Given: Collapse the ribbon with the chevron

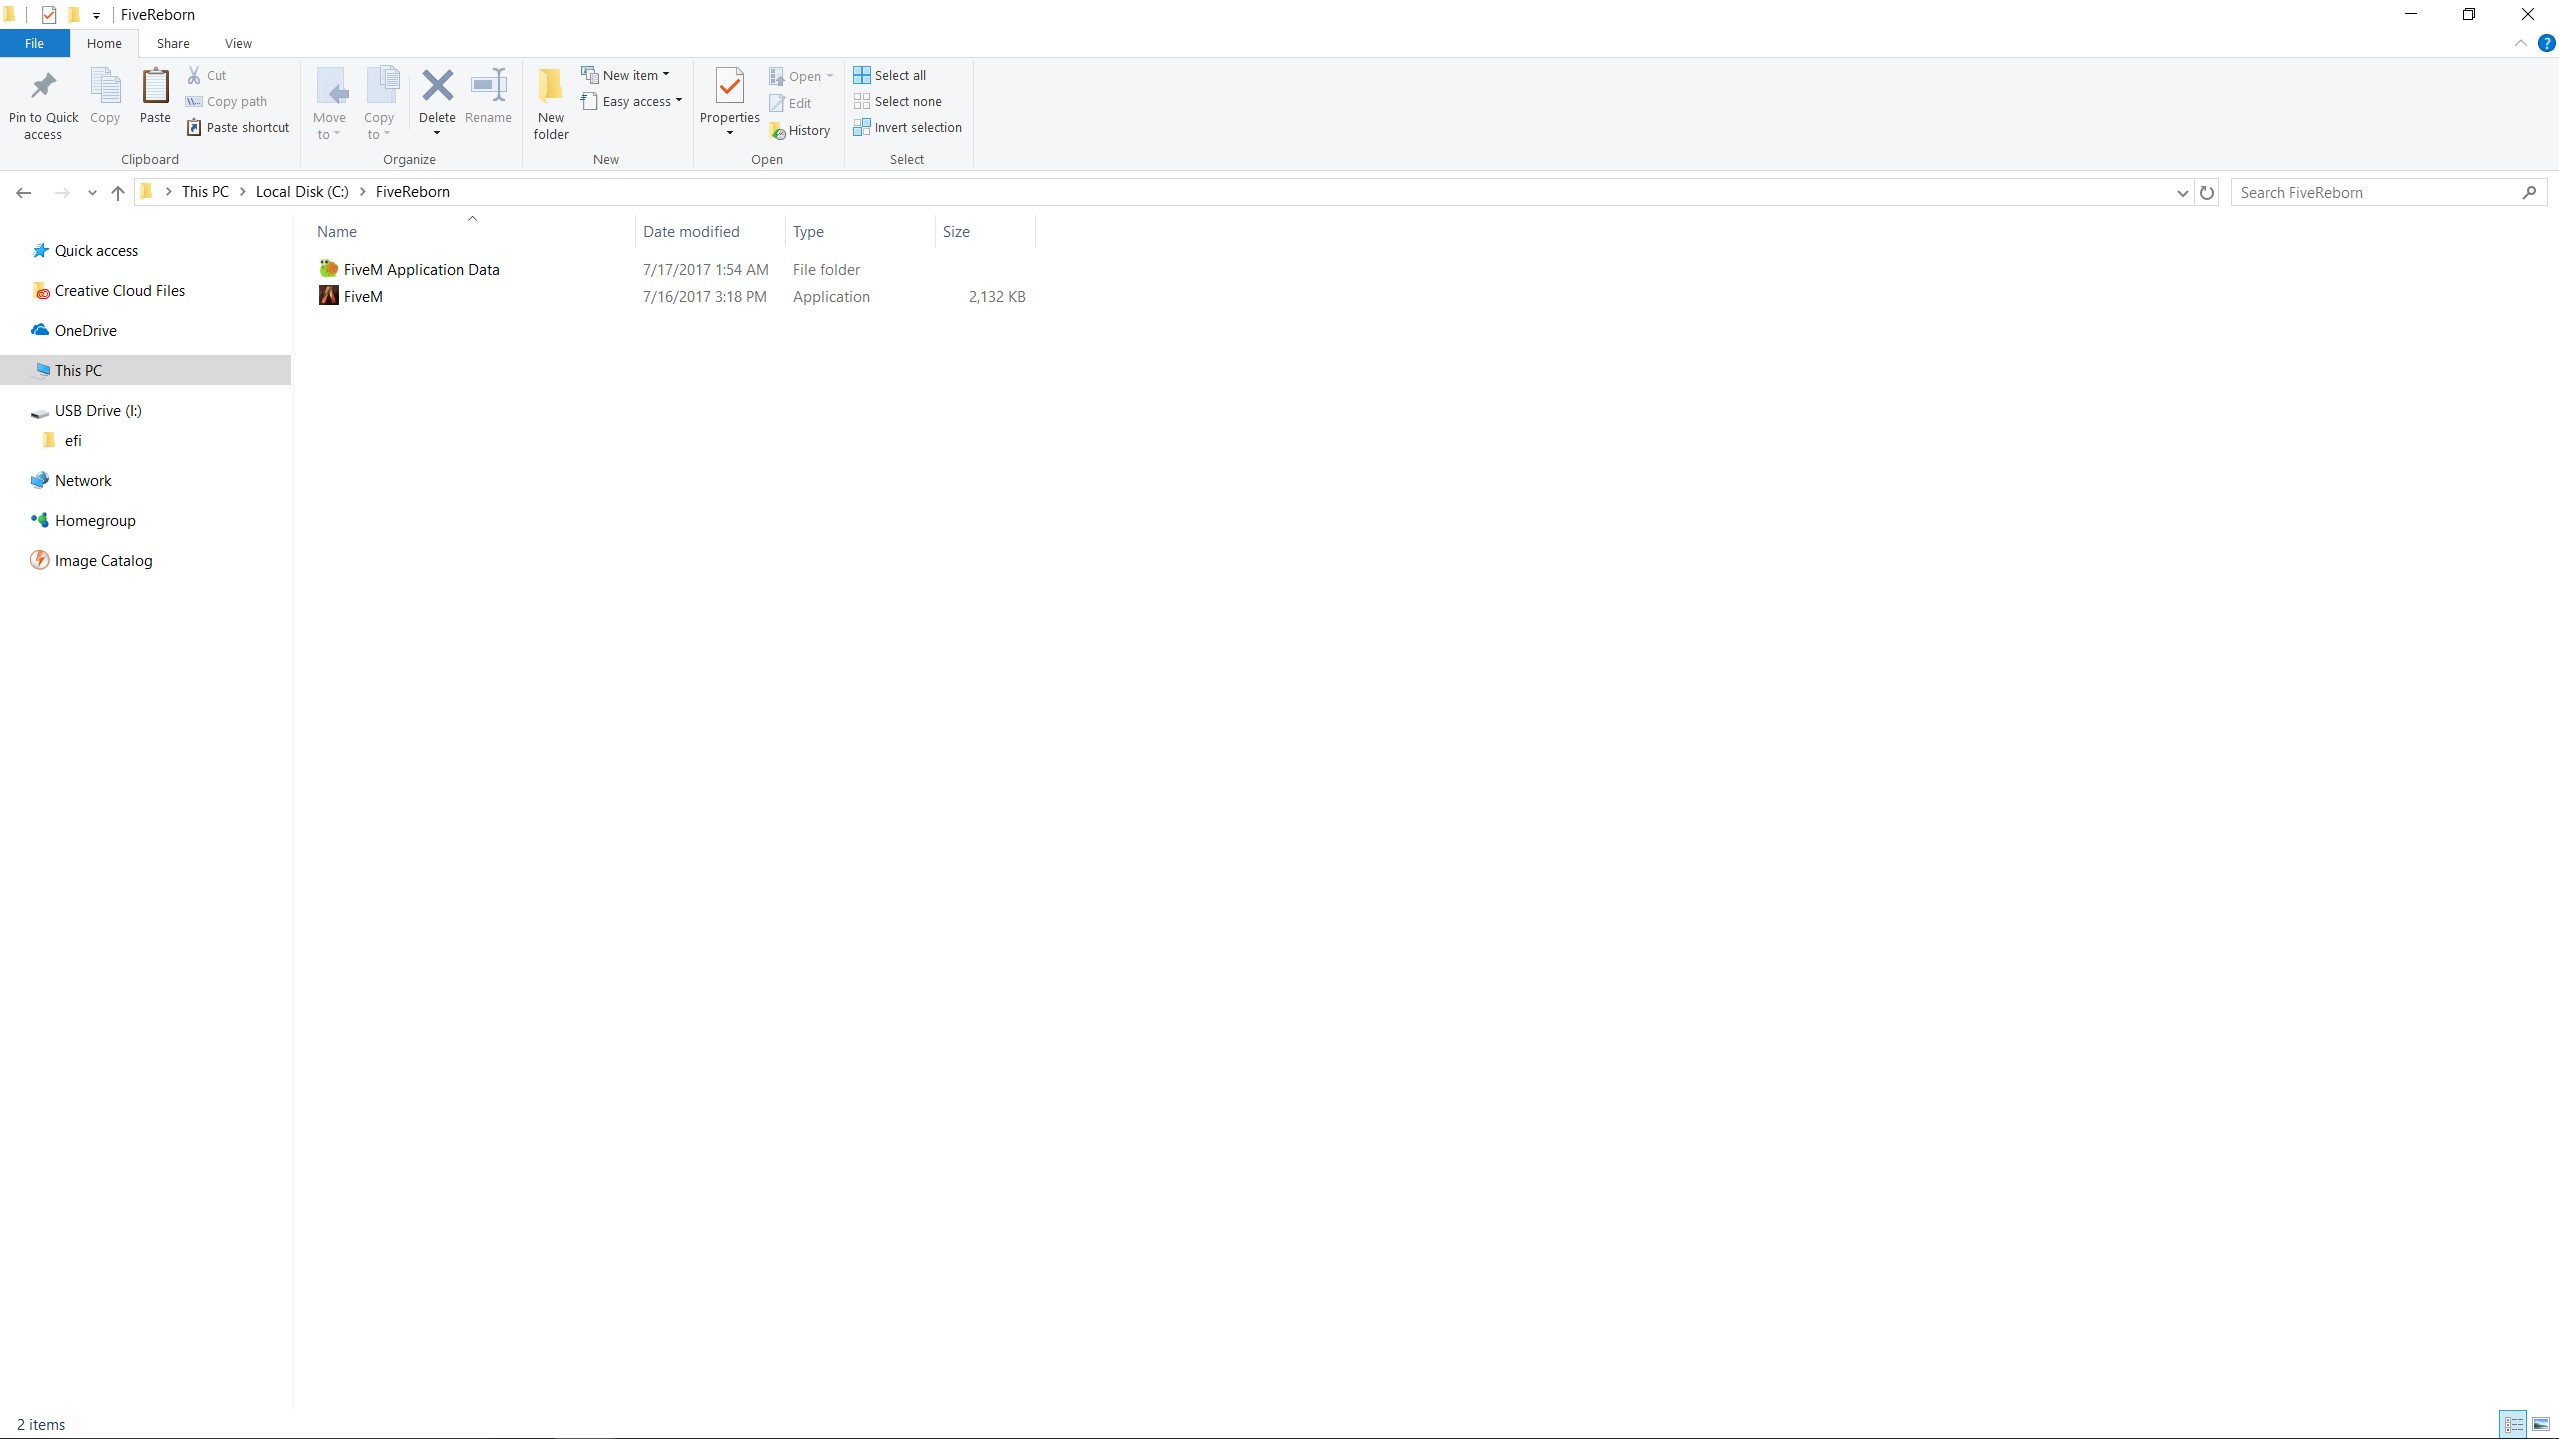Looking at the screenshot, I should [2520, 43].
